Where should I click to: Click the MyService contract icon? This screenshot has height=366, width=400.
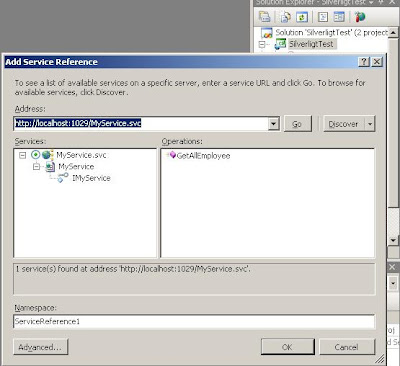click(x=50, y=167)
